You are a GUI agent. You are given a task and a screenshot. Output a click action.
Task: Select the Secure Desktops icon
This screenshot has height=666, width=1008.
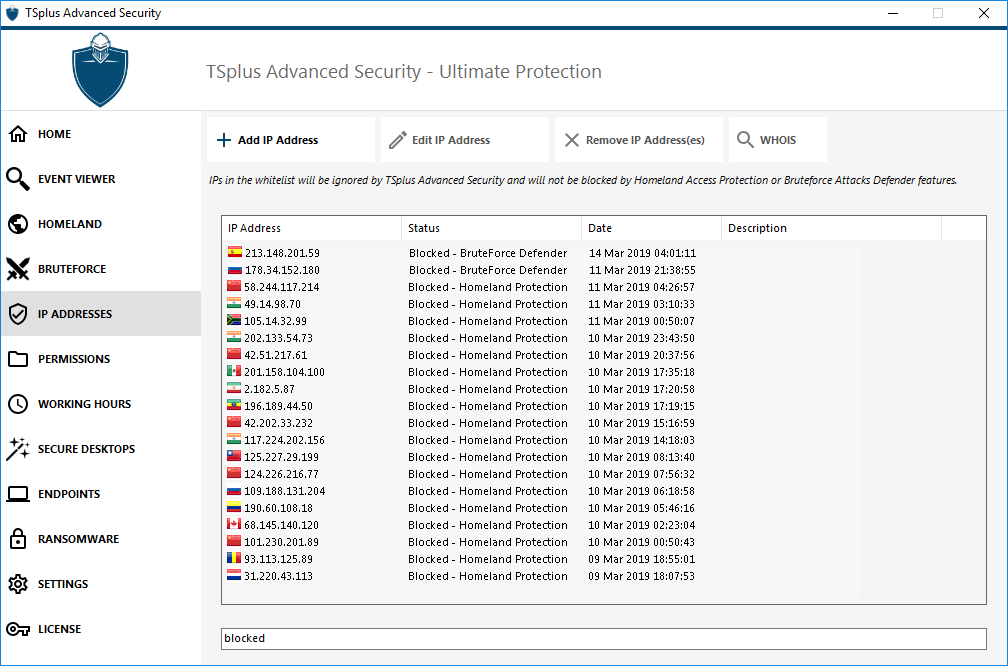19,448
